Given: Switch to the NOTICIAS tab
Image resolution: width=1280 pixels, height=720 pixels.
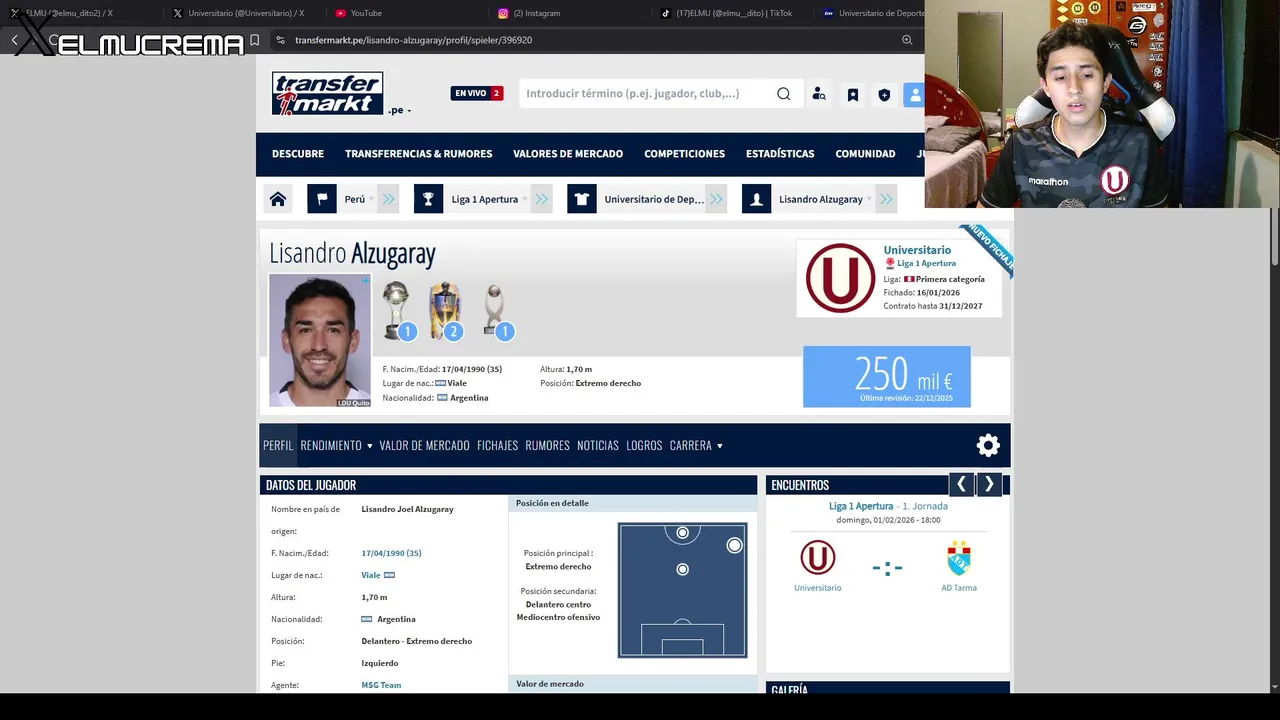Looking at the screenshot, I should coord(598,446).
